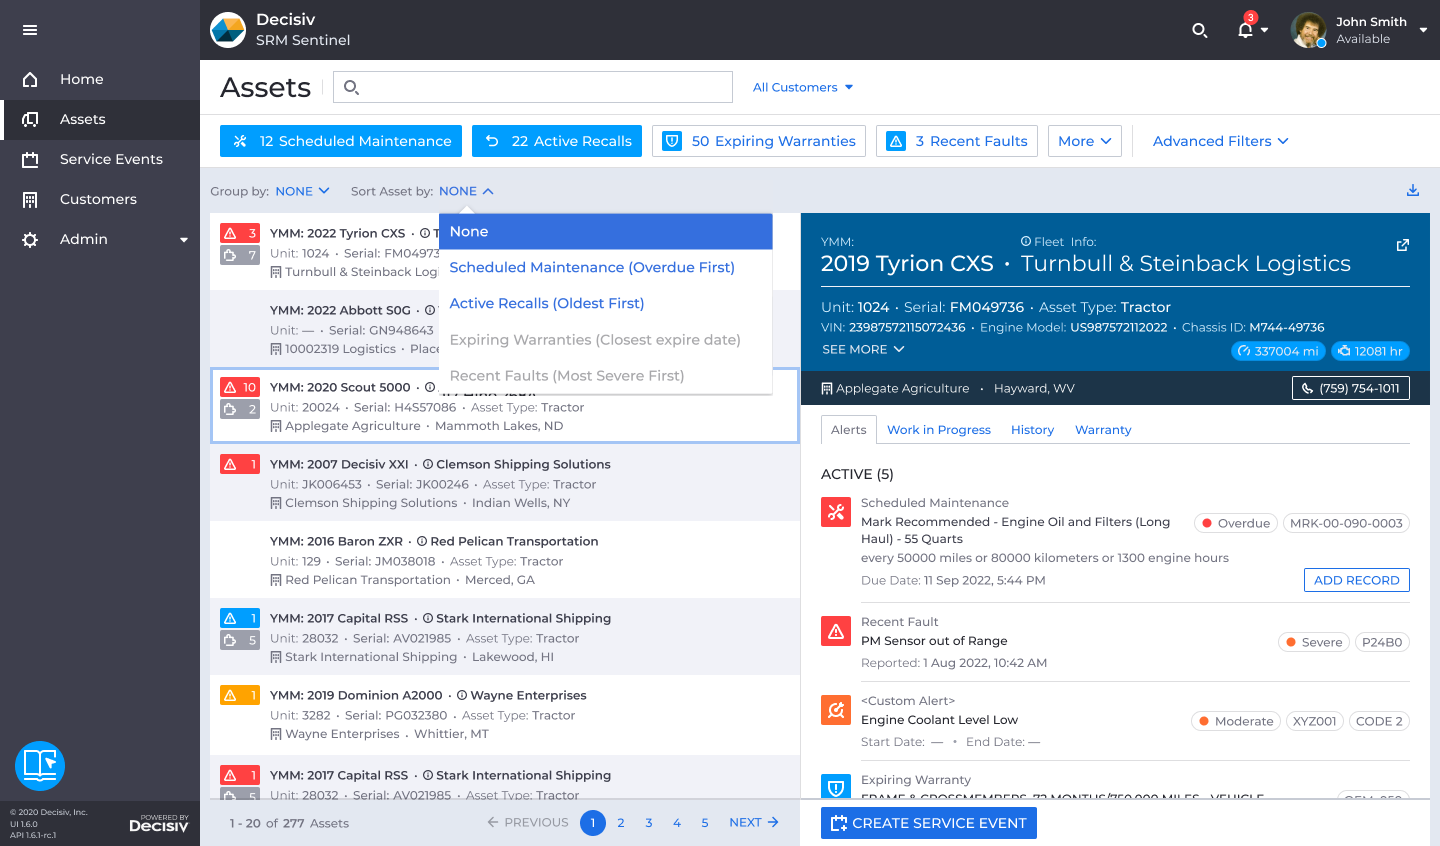Open the John Smith user menu arrow
Screen dimensions: 1440x846
tap(1423, 30)
